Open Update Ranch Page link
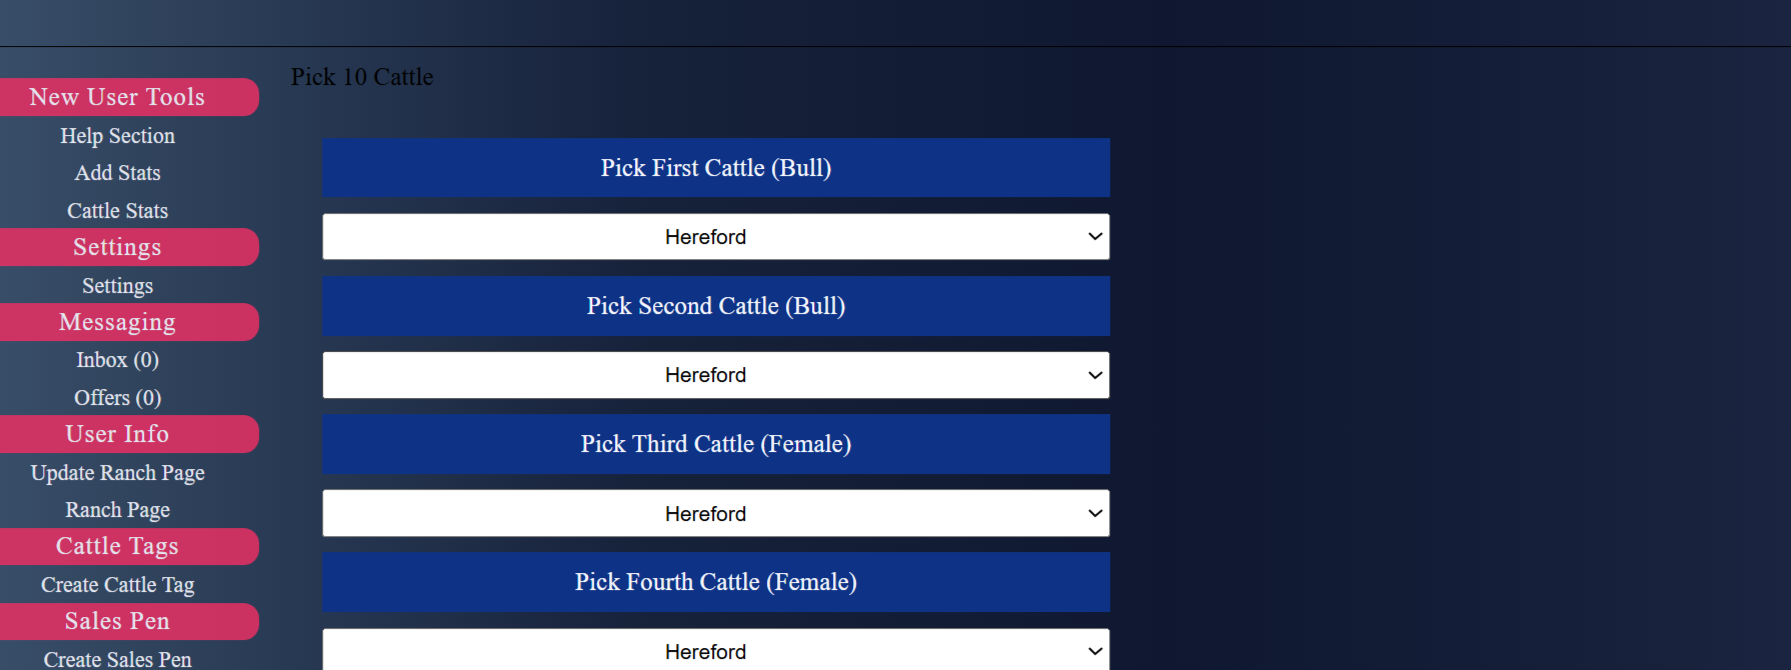 click(117, 473)
